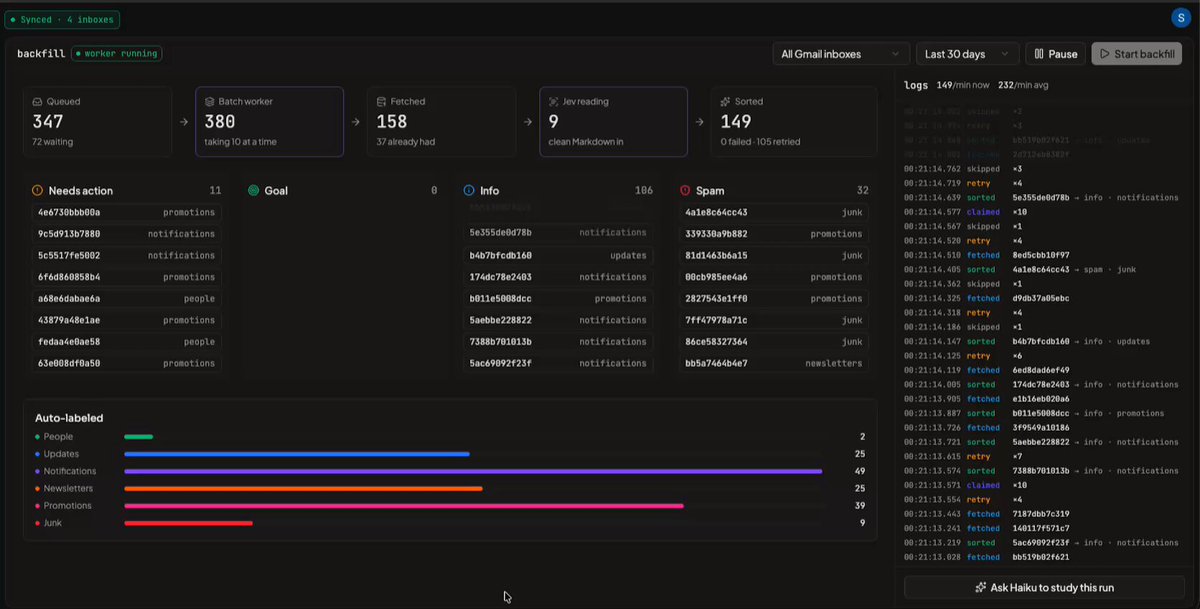Open the Spam row bb5a7464b4e7 newsletters

pos(774,364)
